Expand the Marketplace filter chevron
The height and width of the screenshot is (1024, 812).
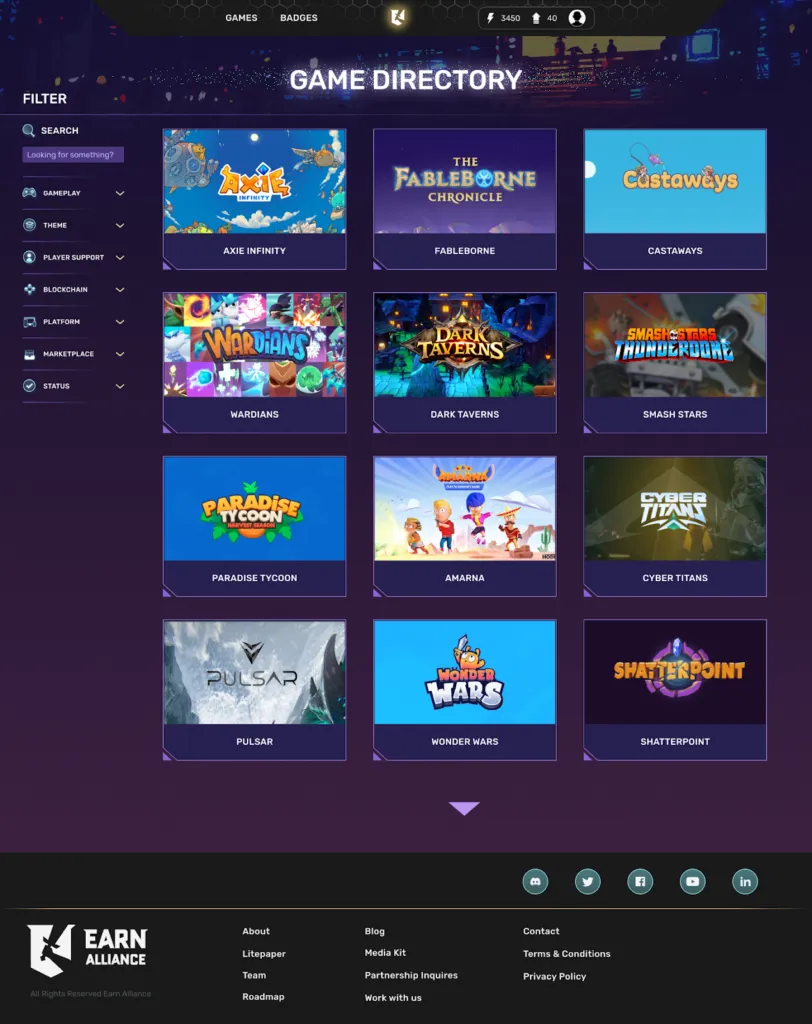click(x=120, y=354)
